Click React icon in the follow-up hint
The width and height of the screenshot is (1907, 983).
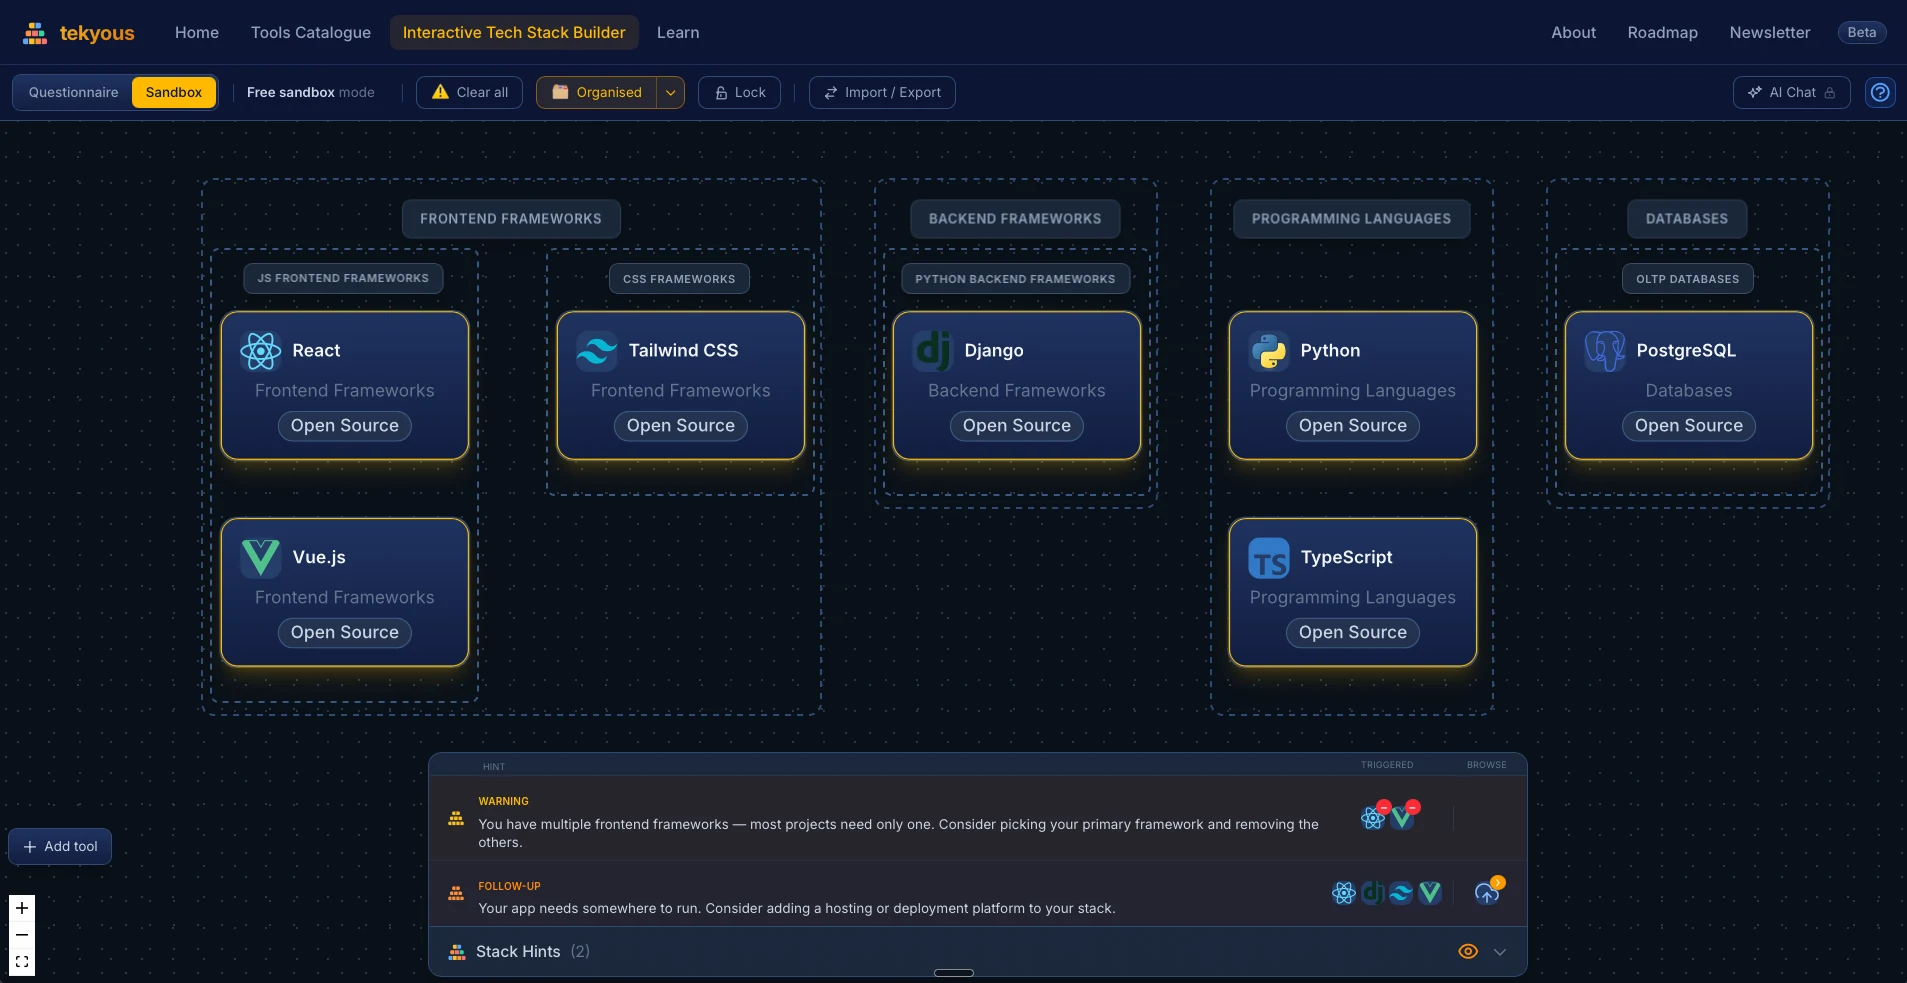[1344, 893]
